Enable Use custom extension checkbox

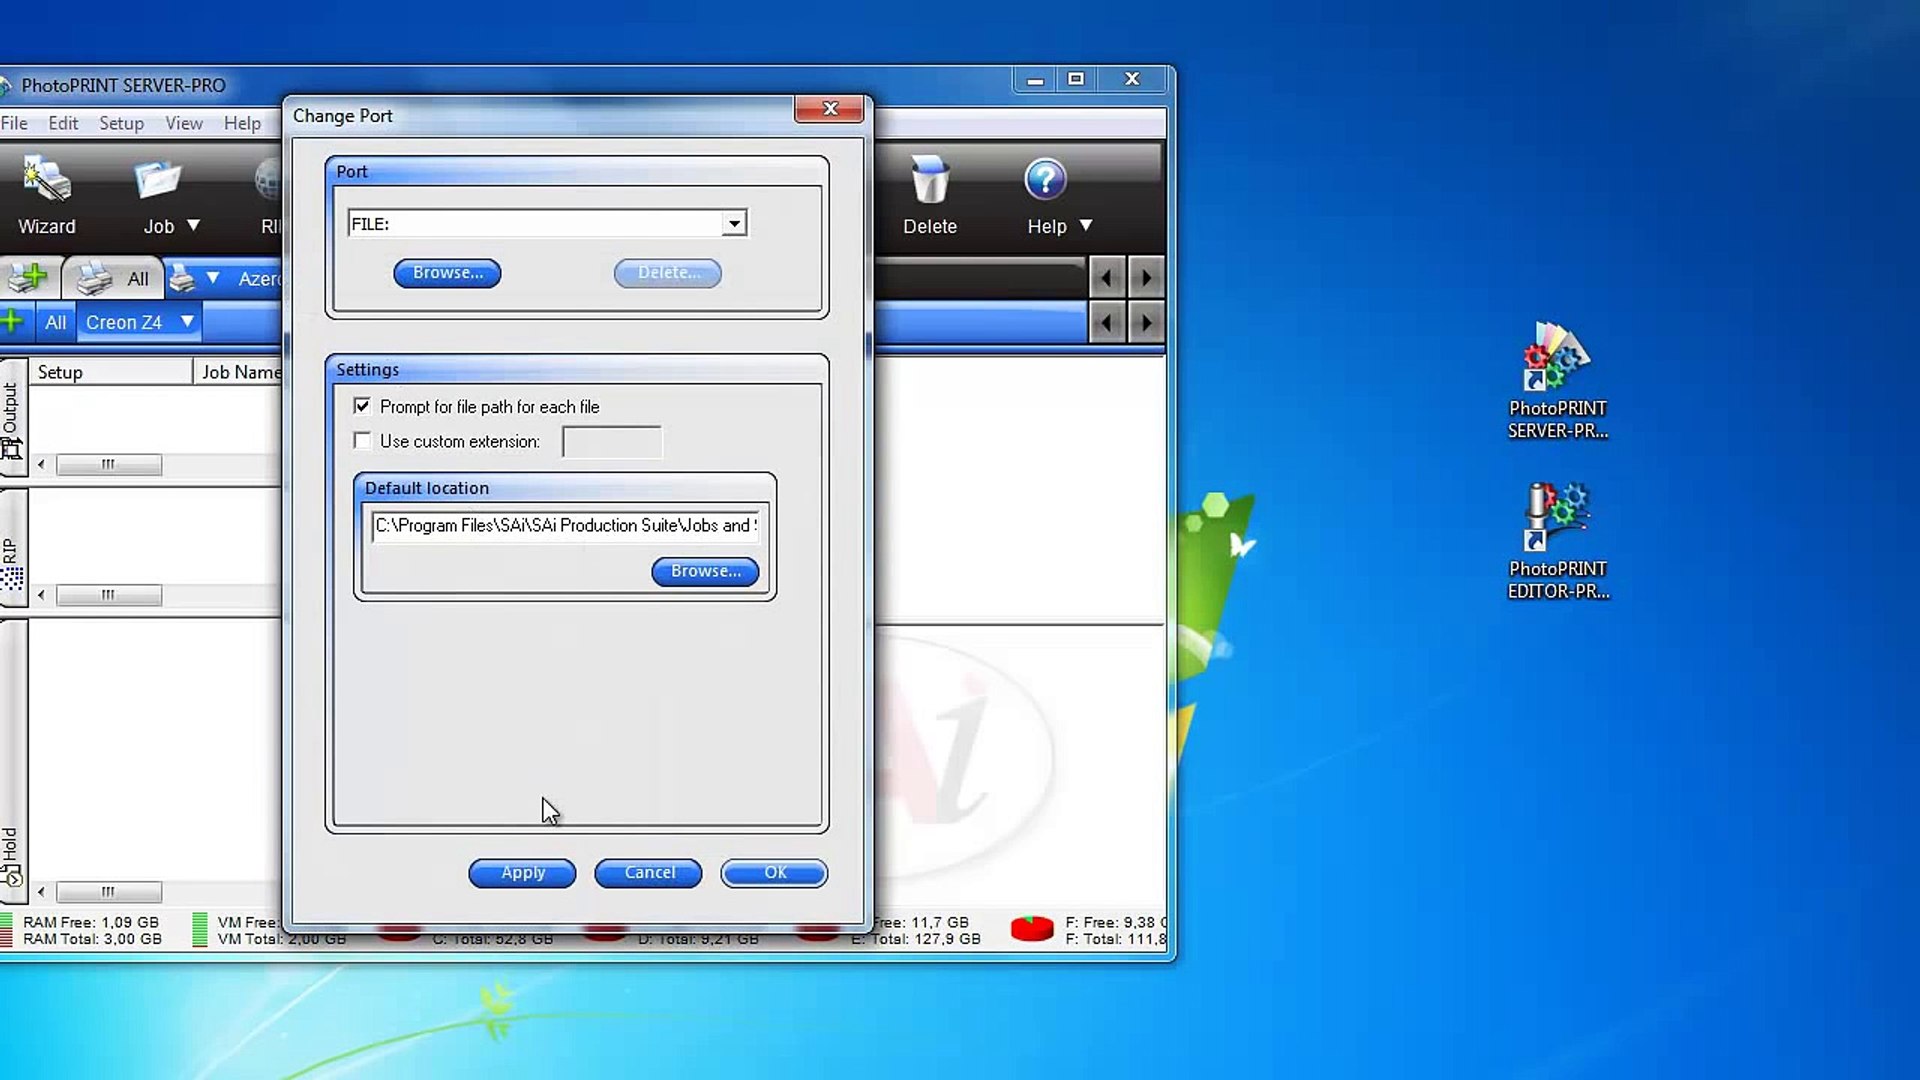[362, 441]
